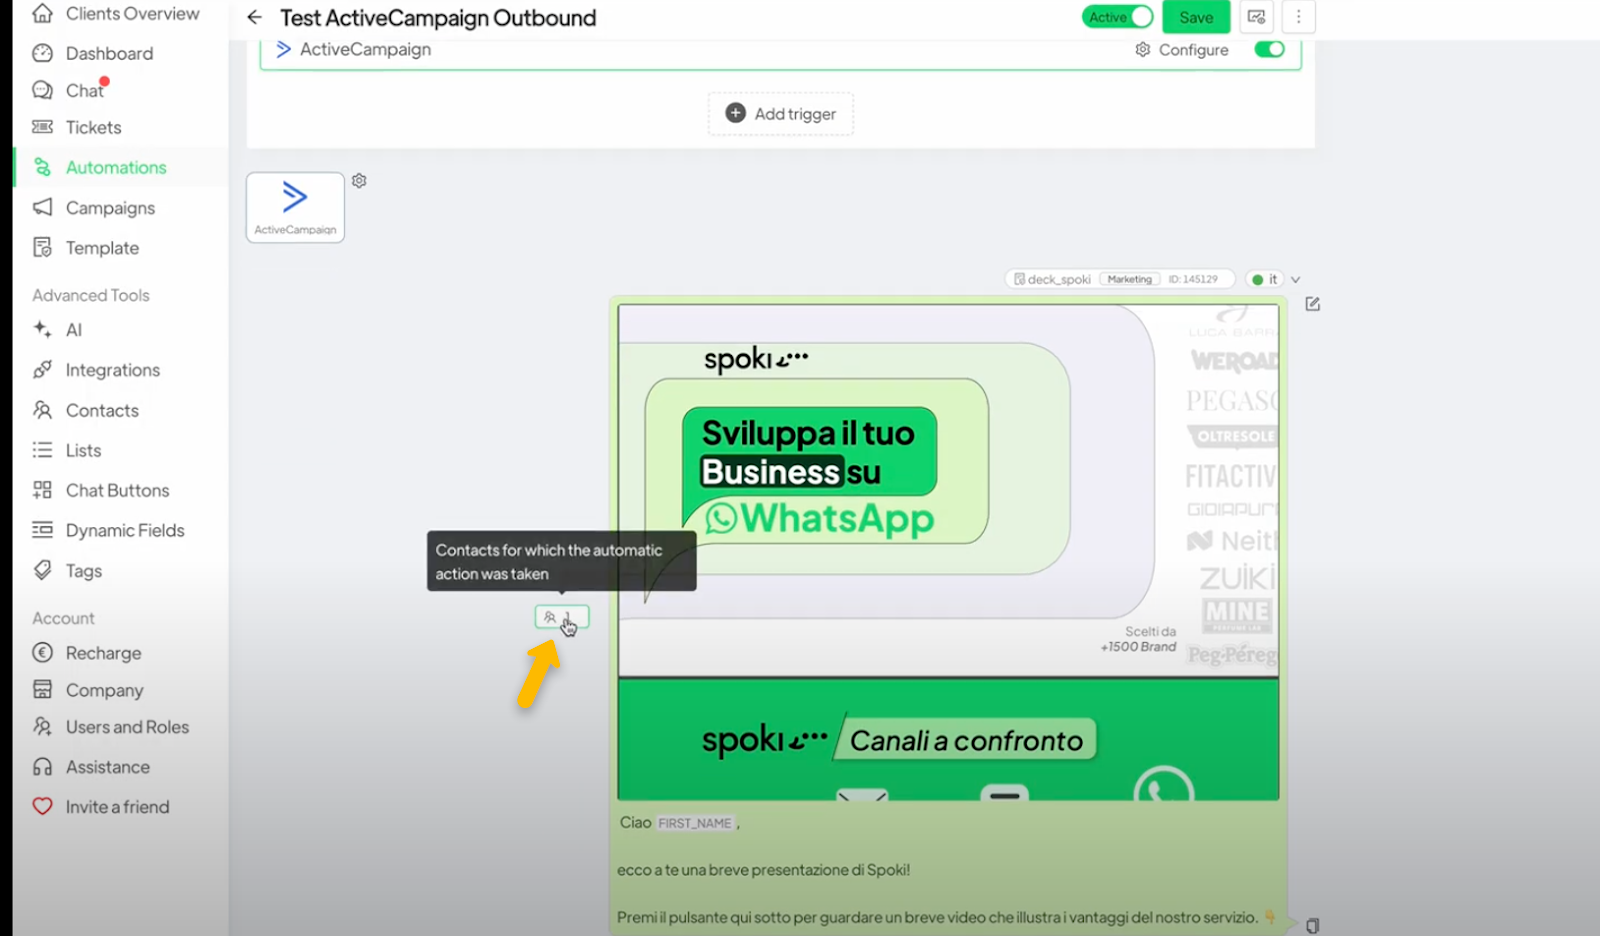
Task: Click the AI sparkle icon
Action: click(x=42, y=329)
